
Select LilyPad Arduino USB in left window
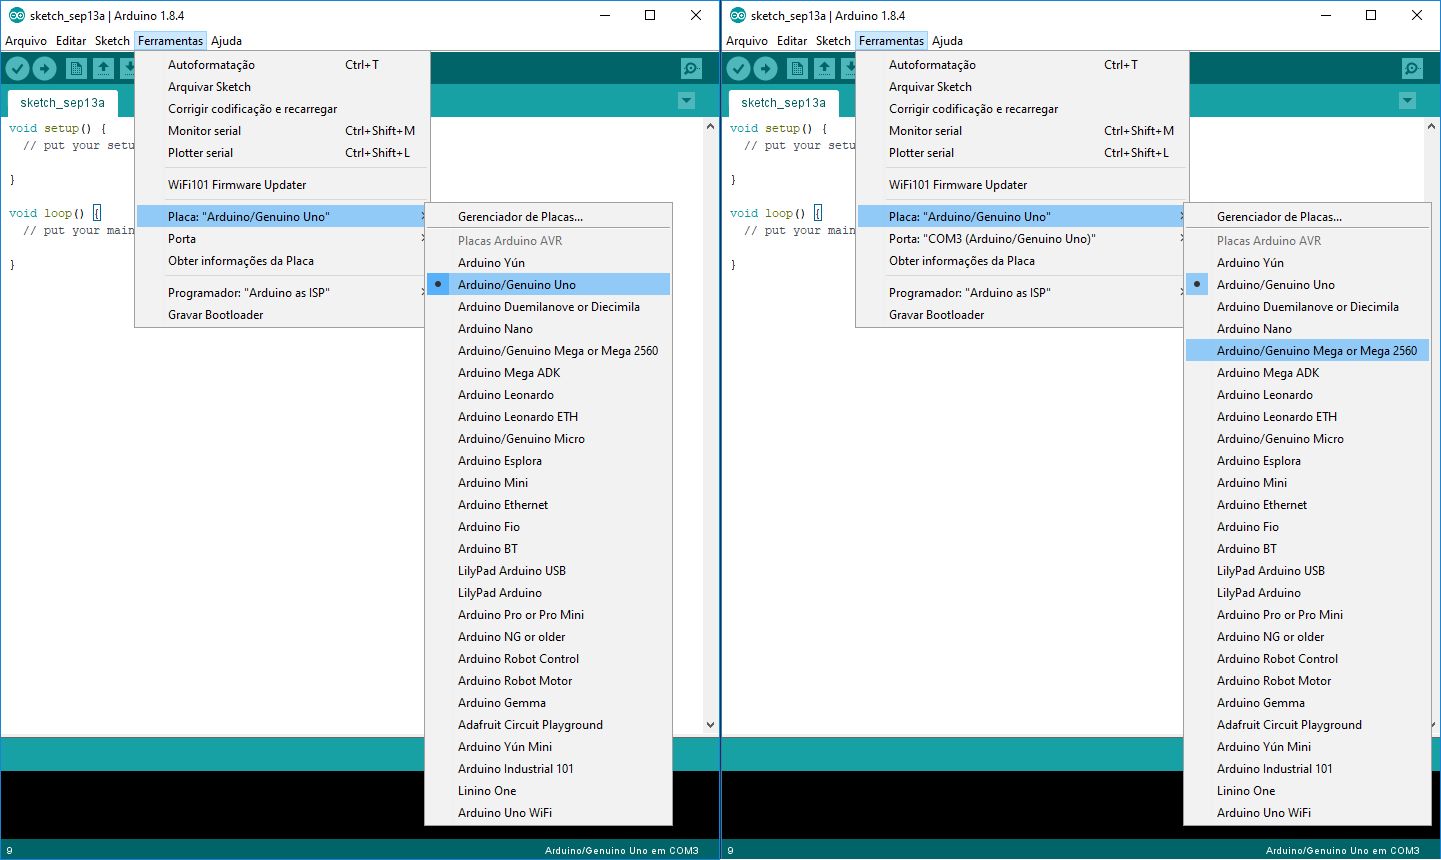(548, 571)
